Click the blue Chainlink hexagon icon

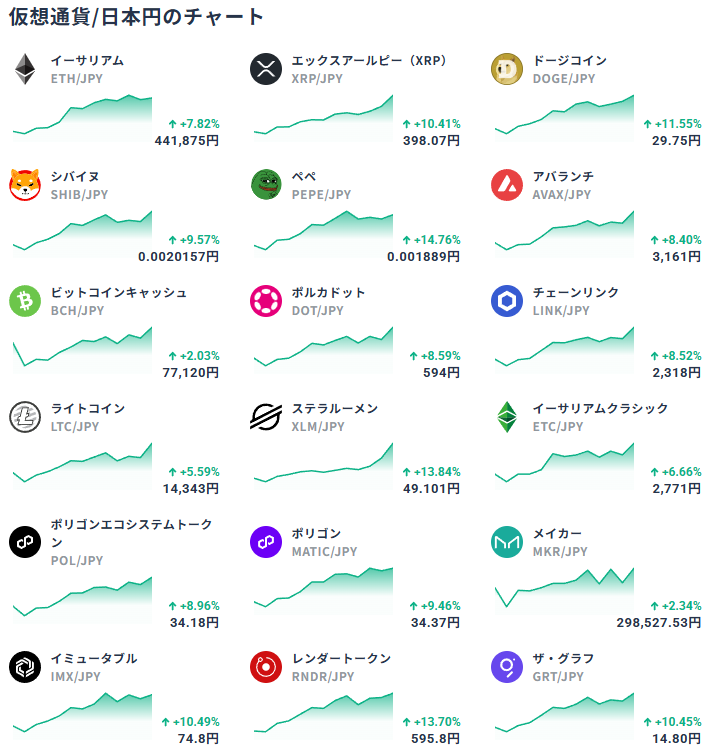click(x=507, y=301)
